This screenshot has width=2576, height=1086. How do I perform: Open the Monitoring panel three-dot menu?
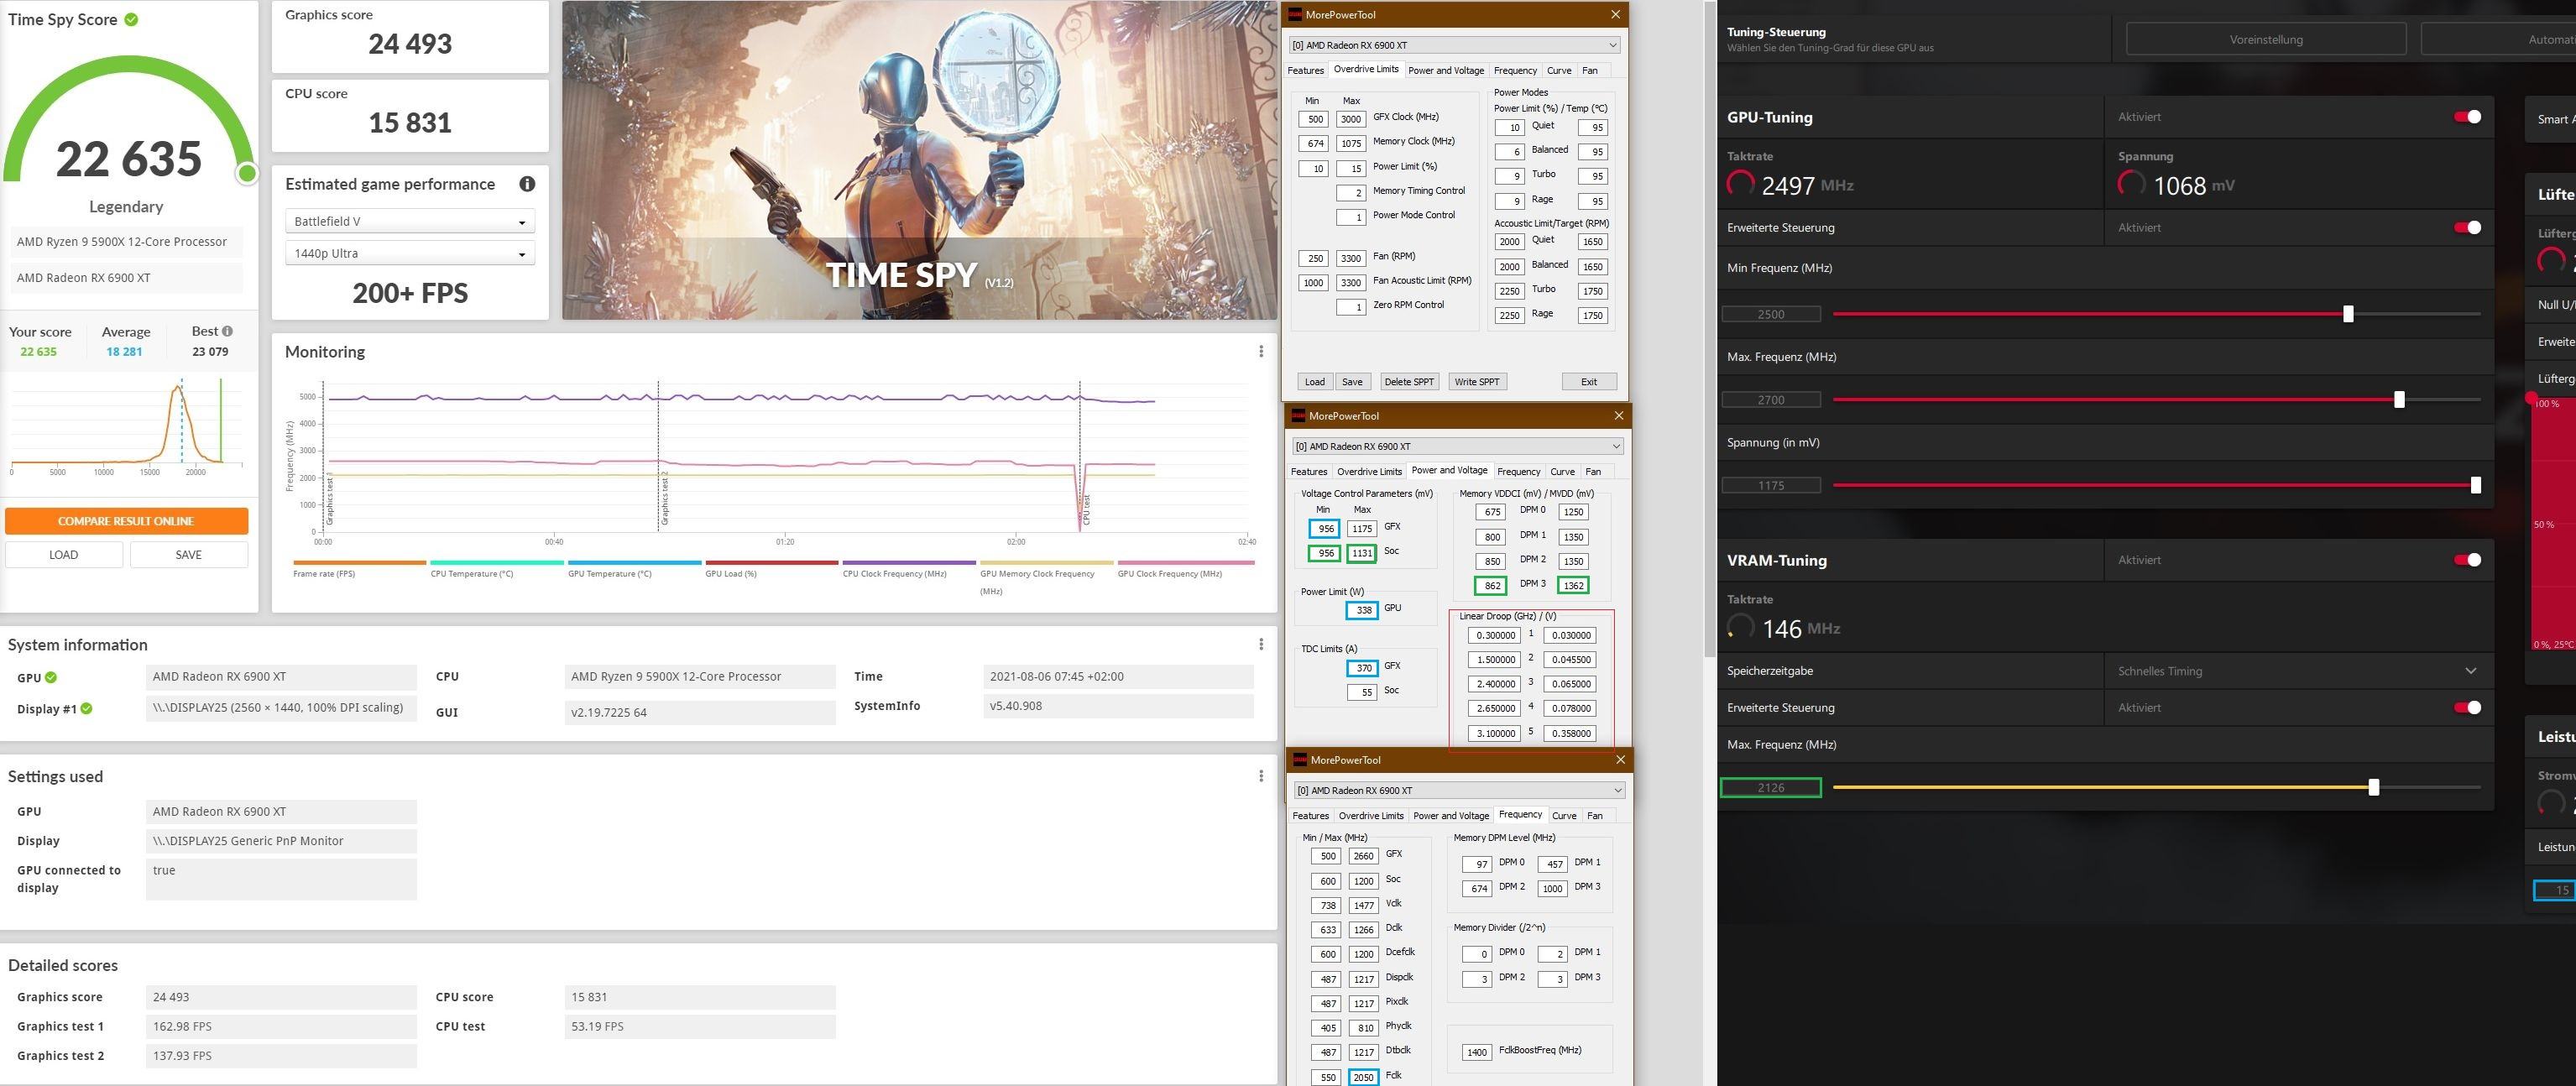tap(1261, 351)
